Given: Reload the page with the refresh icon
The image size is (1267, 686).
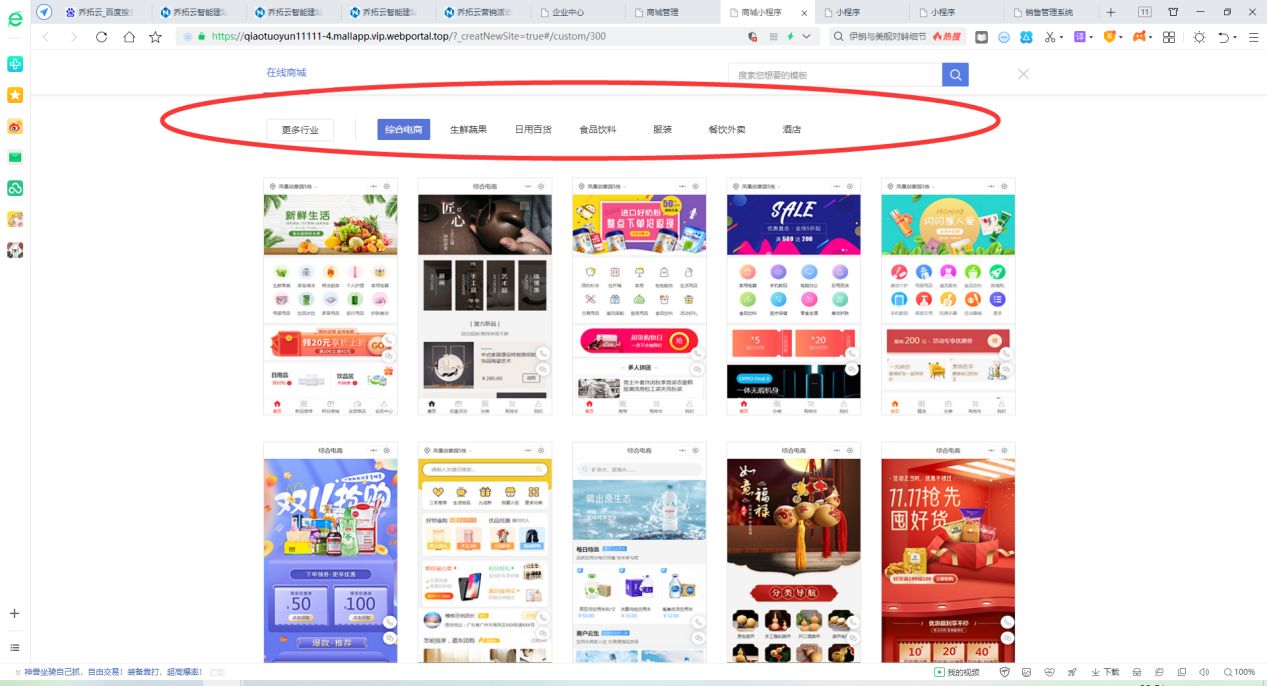Looking at the screenshot, I should click(103, 36).
